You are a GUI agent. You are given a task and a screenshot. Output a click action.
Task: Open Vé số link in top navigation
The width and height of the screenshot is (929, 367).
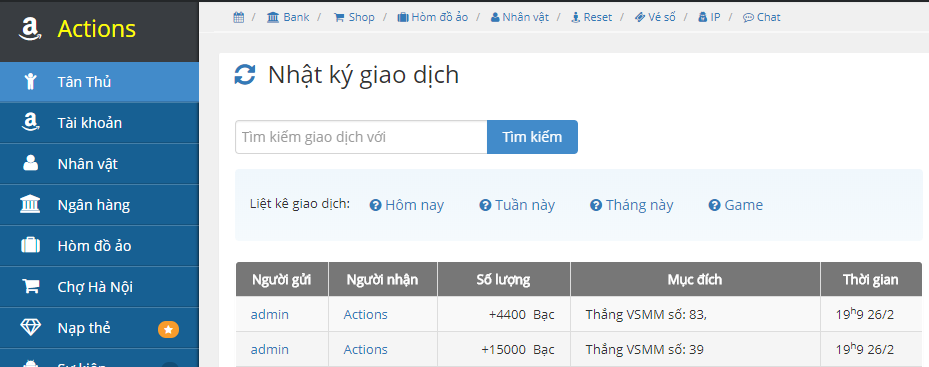[655, 17]
